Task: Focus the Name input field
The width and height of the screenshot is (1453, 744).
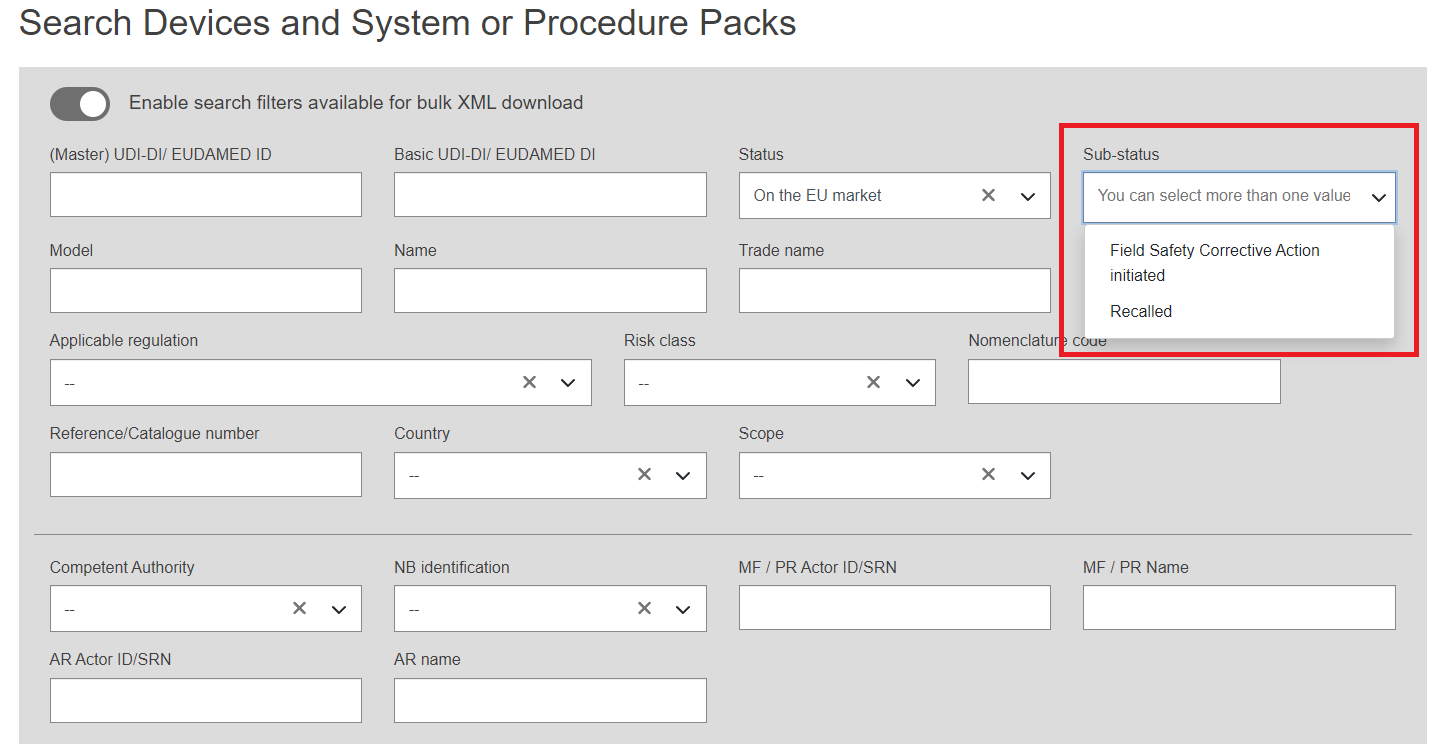Action: [x=550, y=290]
